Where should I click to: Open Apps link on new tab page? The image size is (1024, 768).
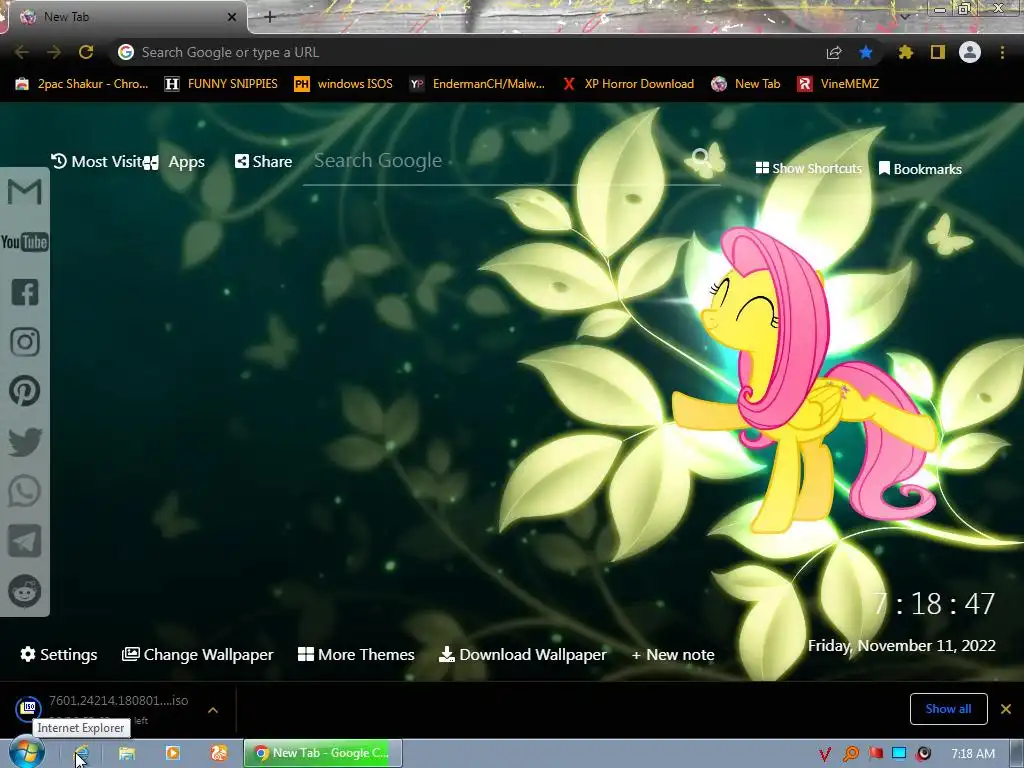tap(176, 162)
